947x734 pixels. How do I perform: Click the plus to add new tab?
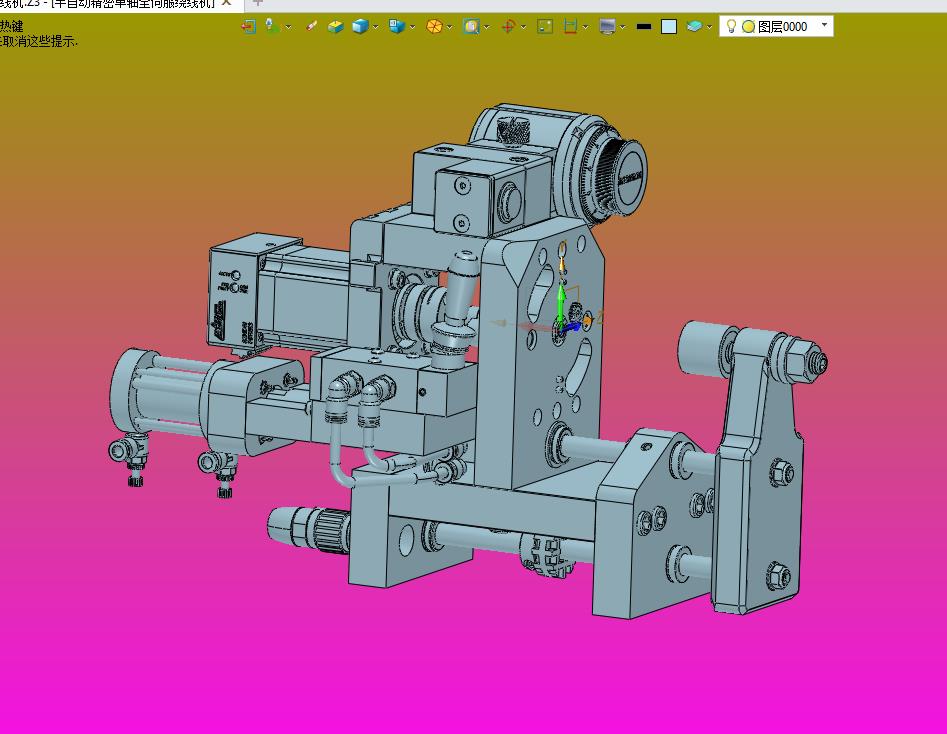click(258, 3)
